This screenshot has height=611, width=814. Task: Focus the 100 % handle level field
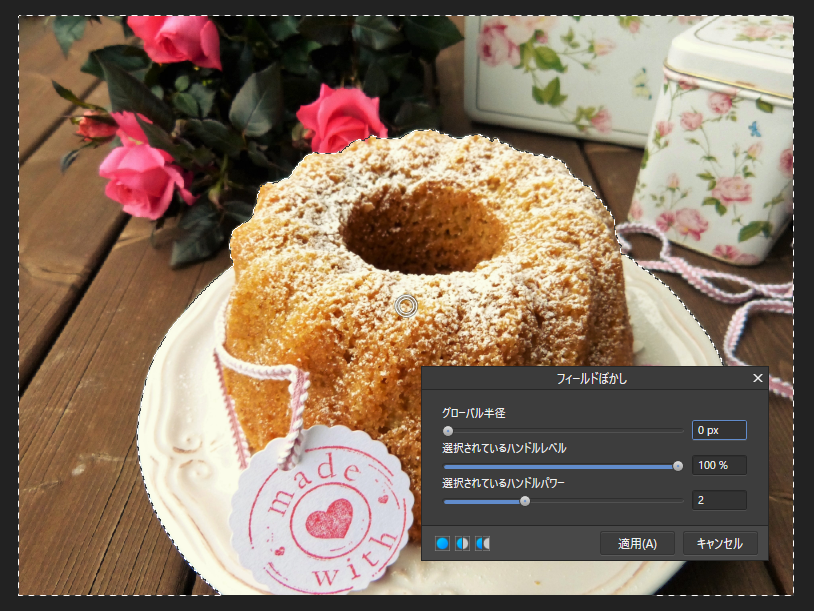click(x=719, y=465)
